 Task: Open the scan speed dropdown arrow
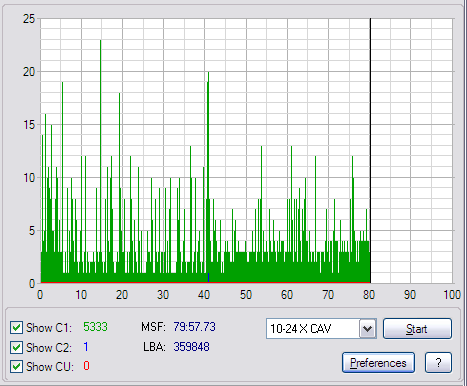click(x=368, y=329)
